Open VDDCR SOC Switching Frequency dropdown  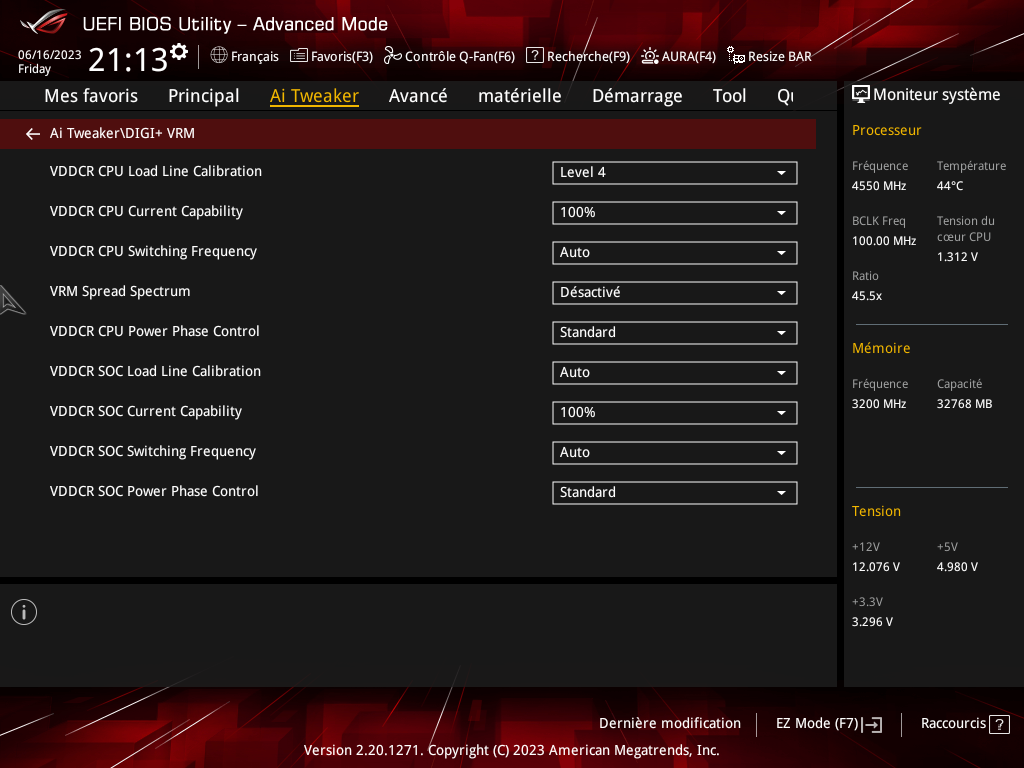tap(675, 453)
